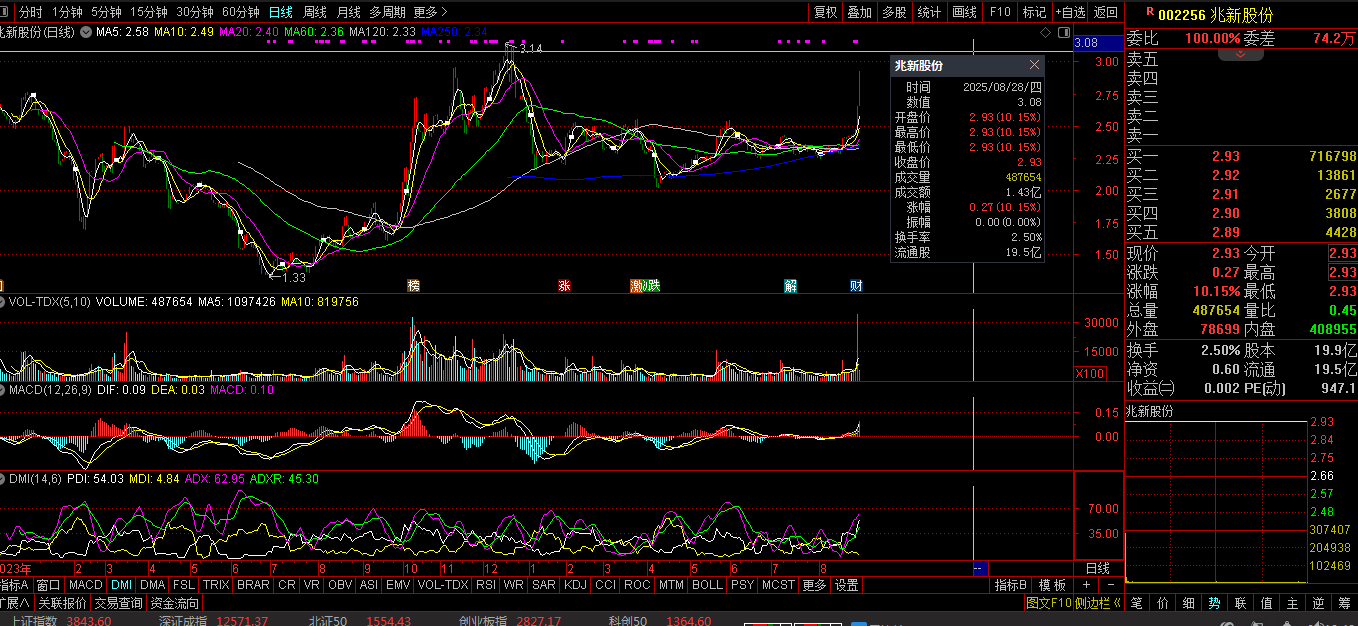The width and height of the screenshot is (1358, 626).
Task: Switch to 周线 weekly chart period
Action: point(314,12)
